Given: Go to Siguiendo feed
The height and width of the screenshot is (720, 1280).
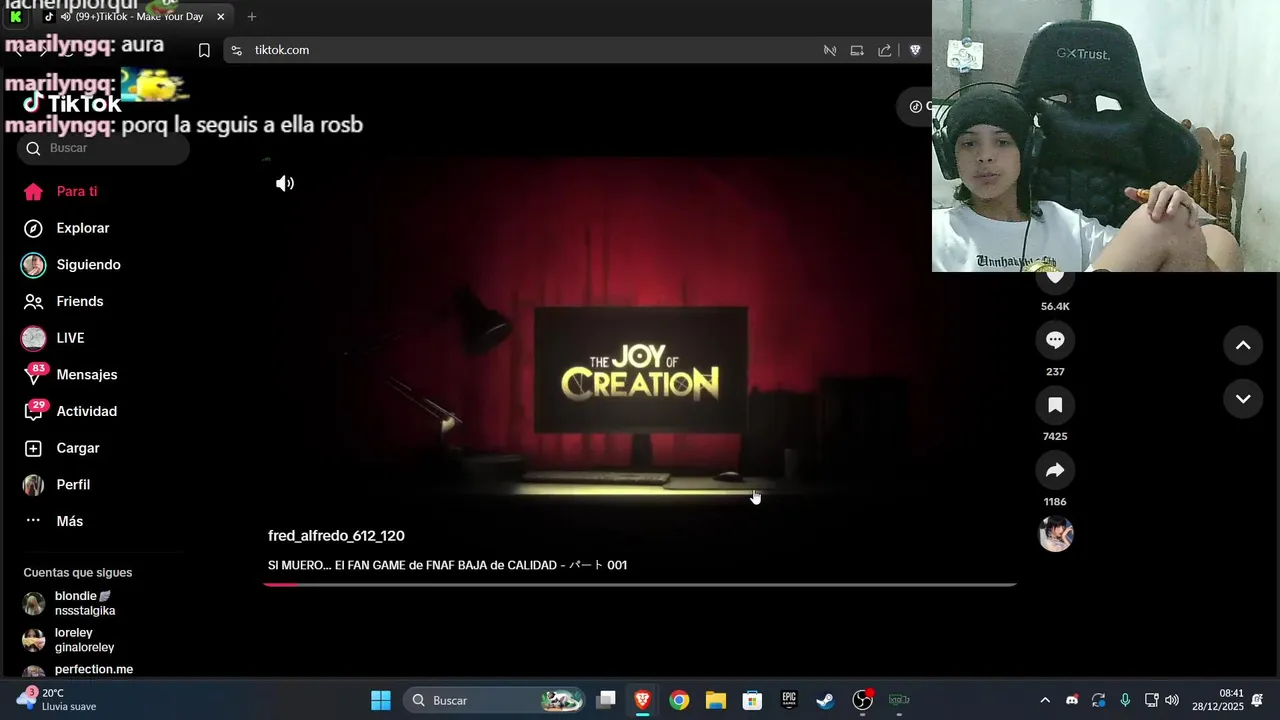Looking at the screenshot, I should click(x=71, y=265).
